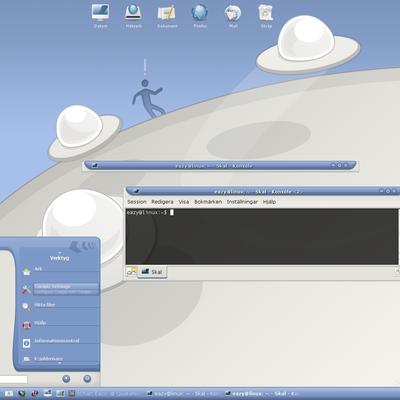This screenshot has width=400, height=400.
Task: Open the Bokmärken menu in Konsole
Action: point(208,202)
